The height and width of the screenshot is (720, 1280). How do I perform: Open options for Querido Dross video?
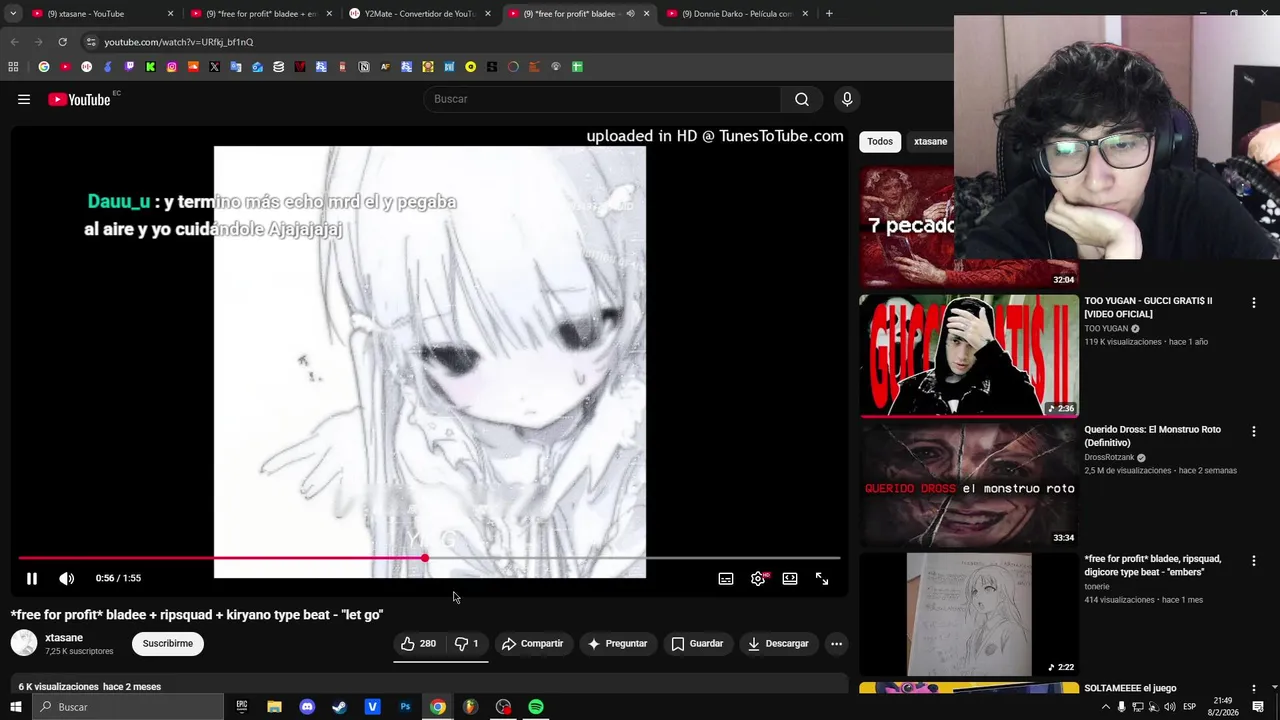1253,431
